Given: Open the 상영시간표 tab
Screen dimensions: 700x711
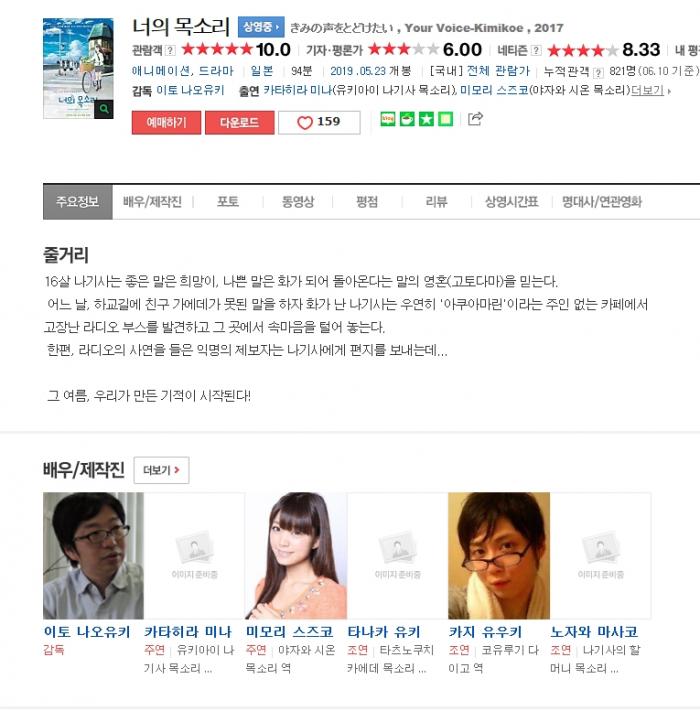Looking at the screenshot, I should [511, 202].
